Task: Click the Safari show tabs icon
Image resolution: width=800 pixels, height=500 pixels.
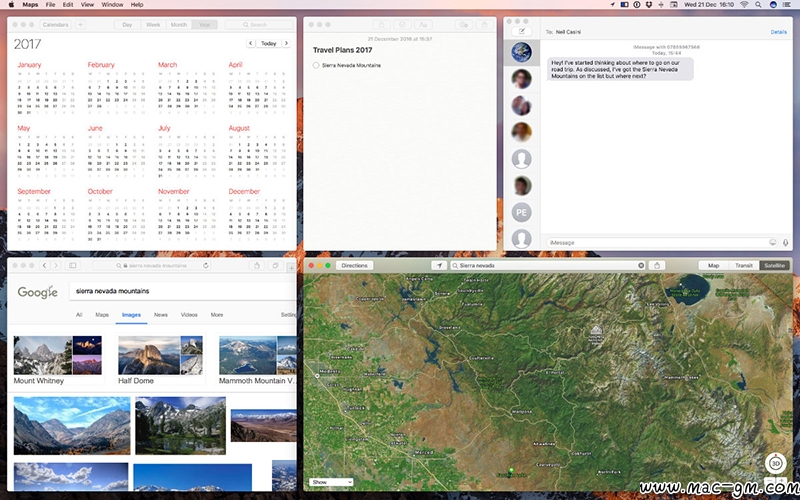Action: [x=276, y=265]
